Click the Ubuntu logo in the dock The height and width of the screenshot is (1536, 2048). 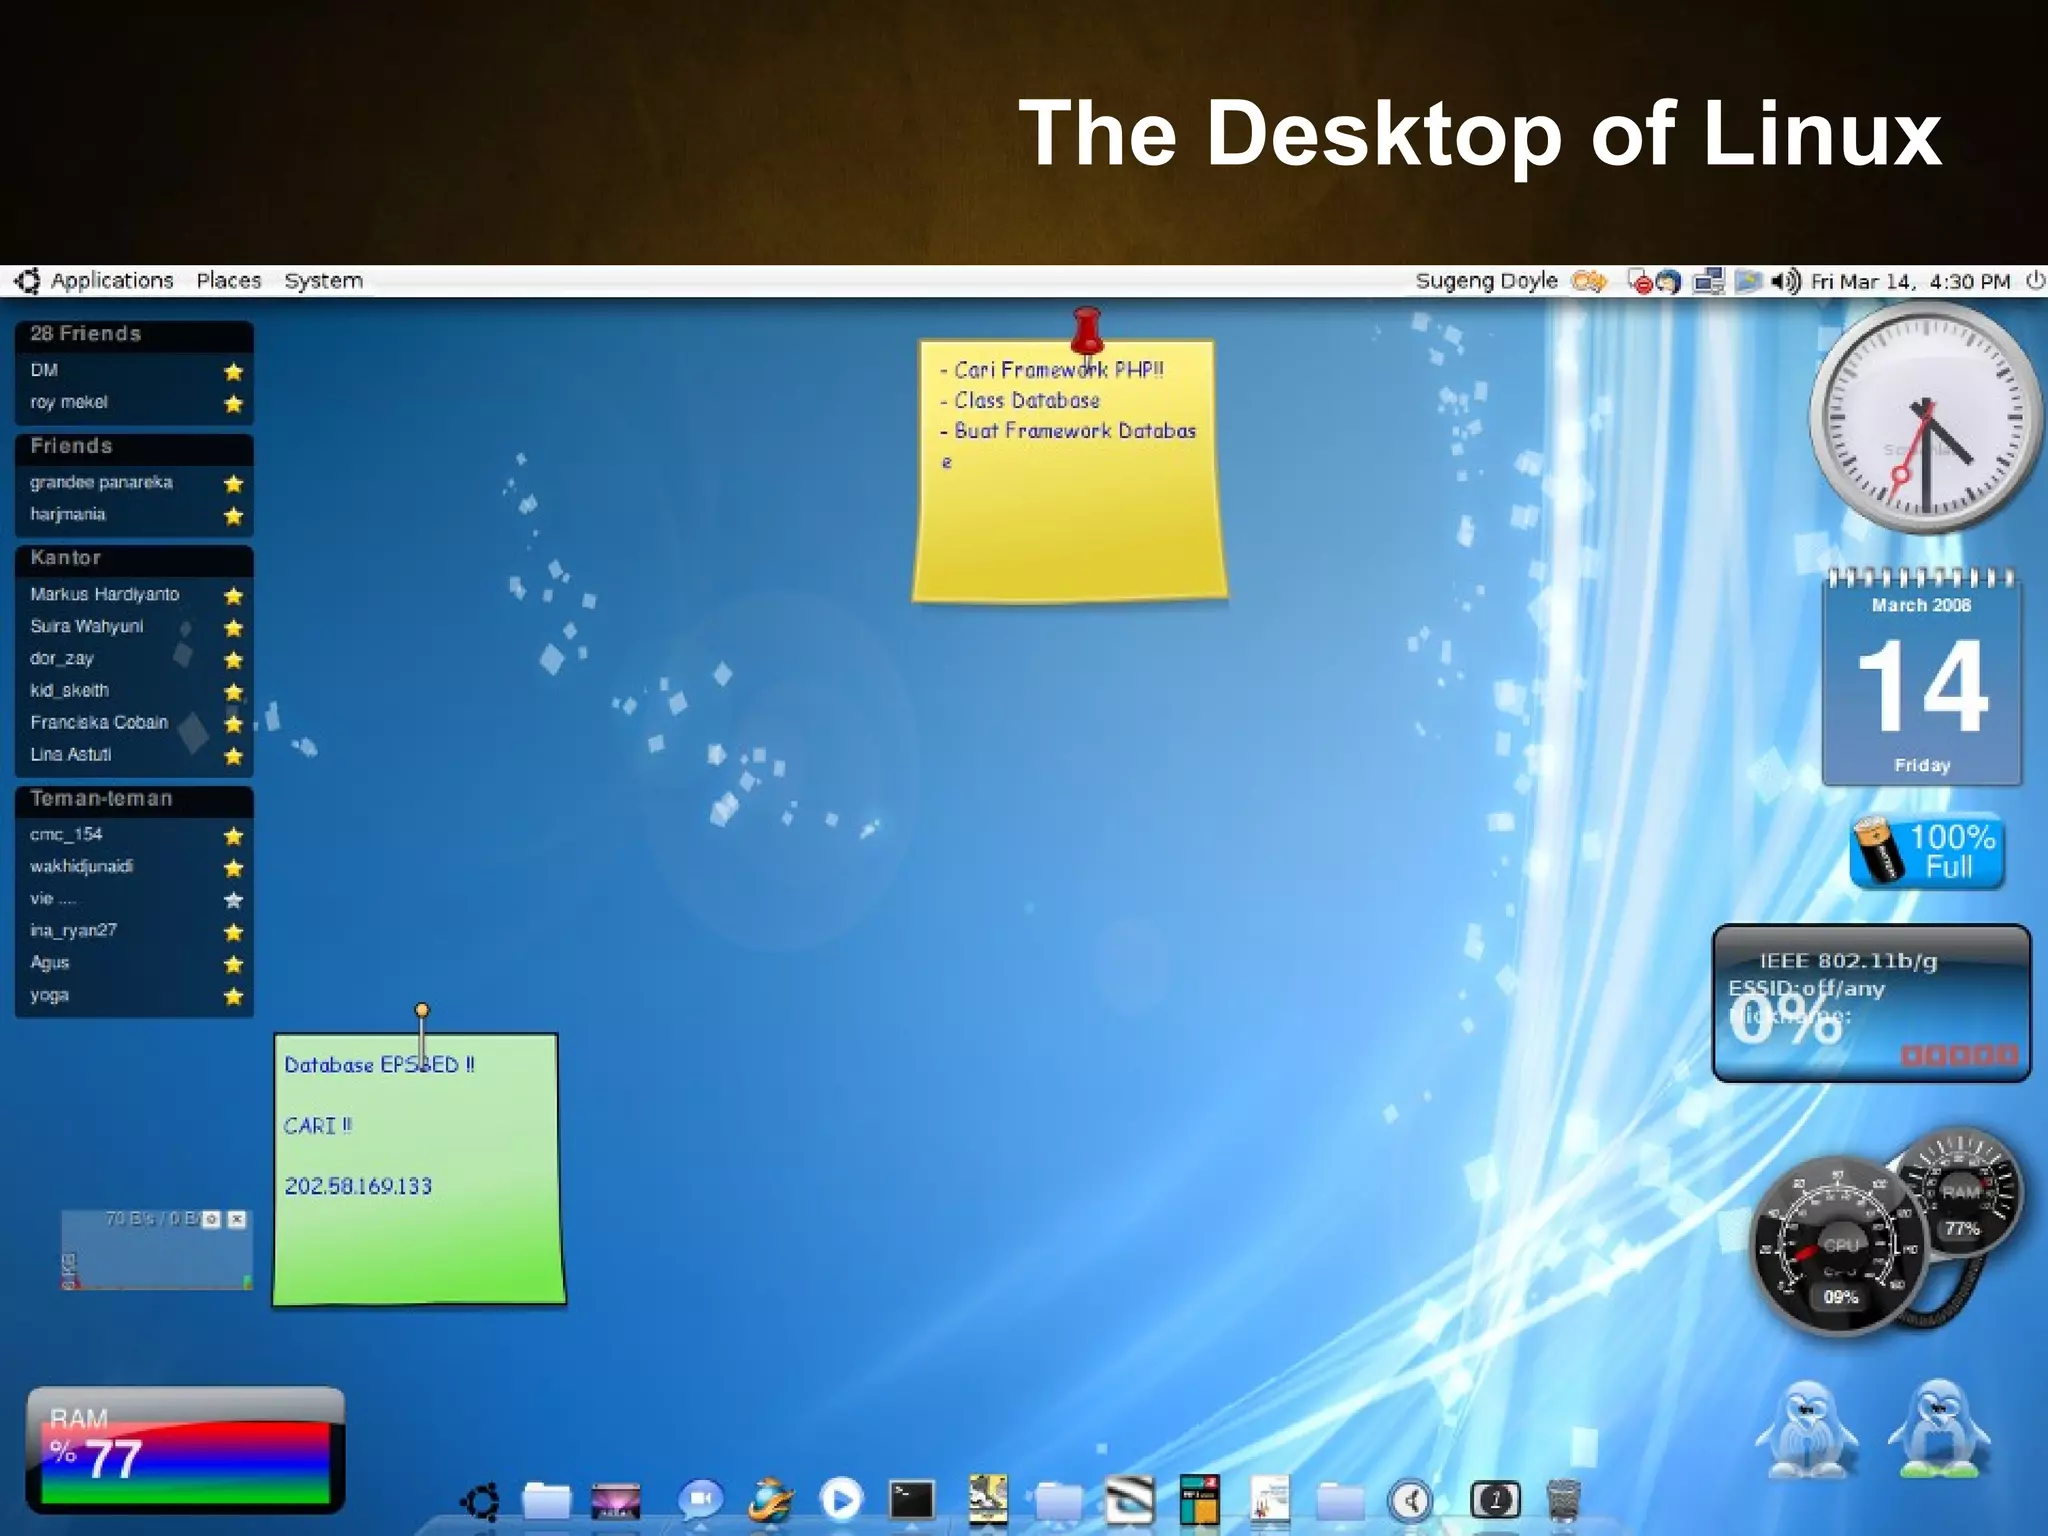pos(482,1501)
